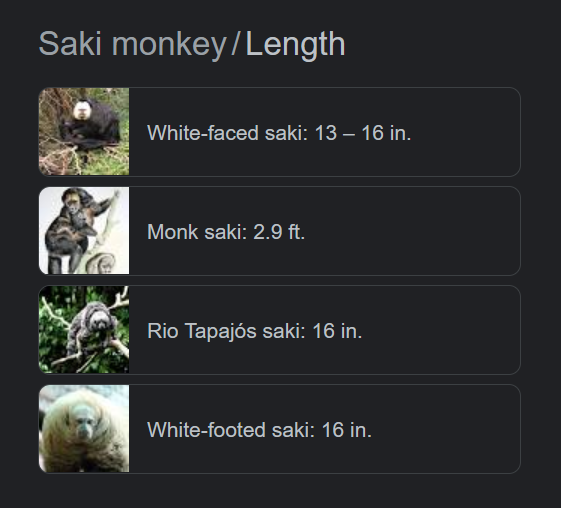The image size is (561, 508).
Task: Open the White-footed saki name label
Action: coord(231,430)
